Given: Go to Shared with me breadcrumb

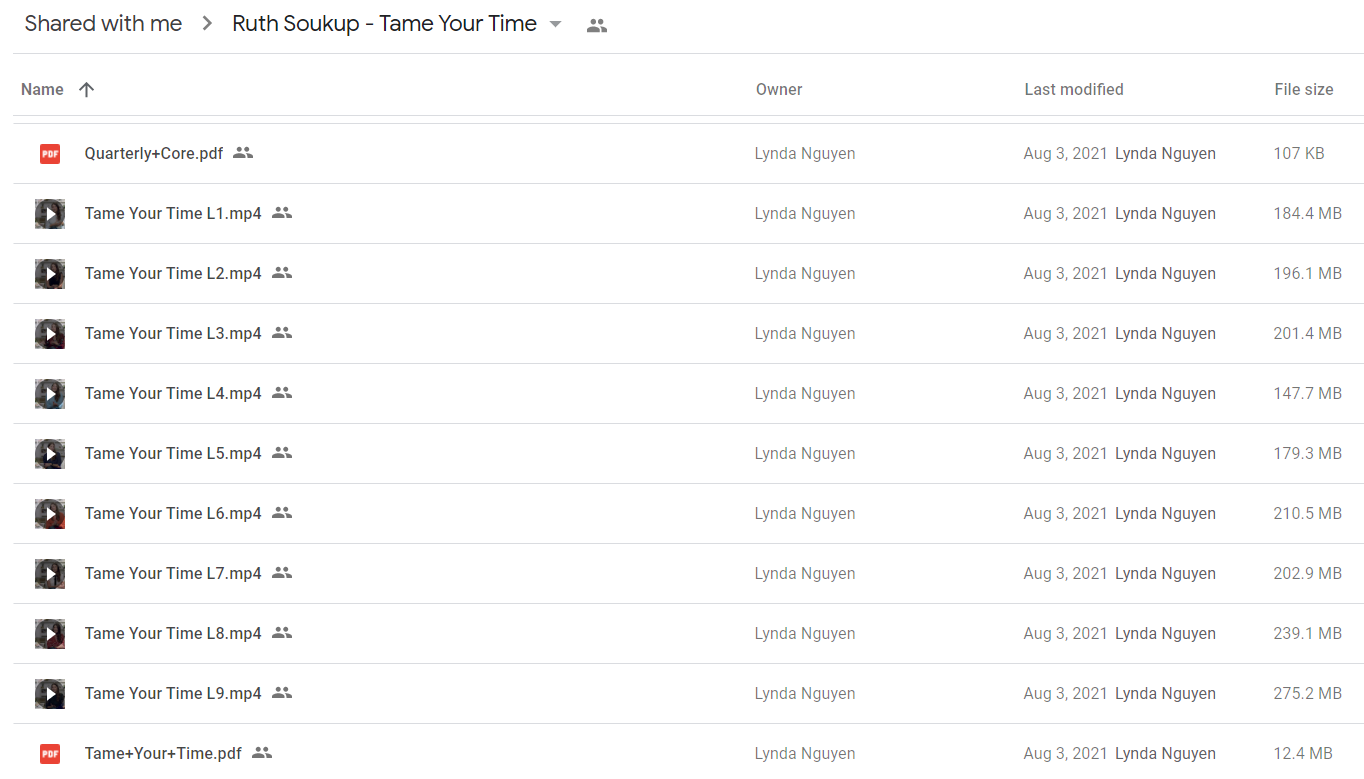Looking at the screenshot, I should (x=103, y=24).
